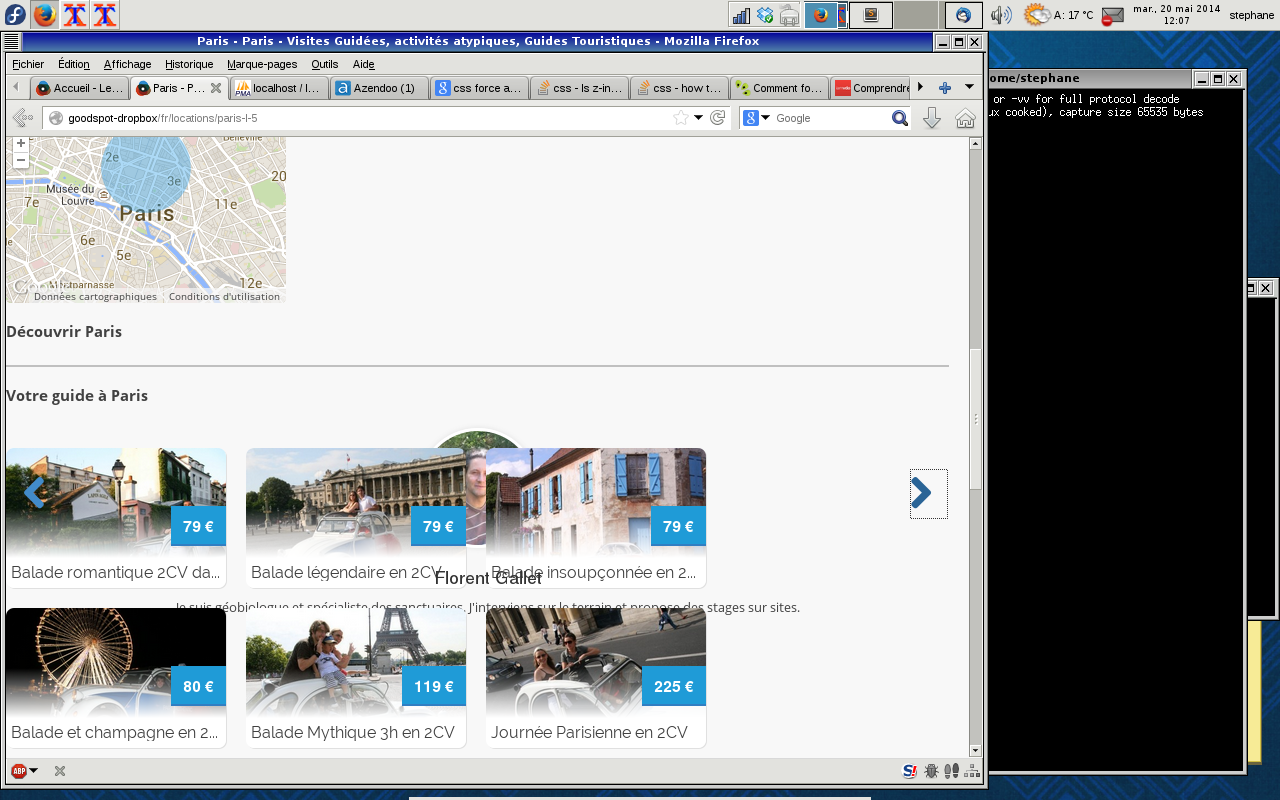Bookmark this page with the star icon

pos(681,118)
